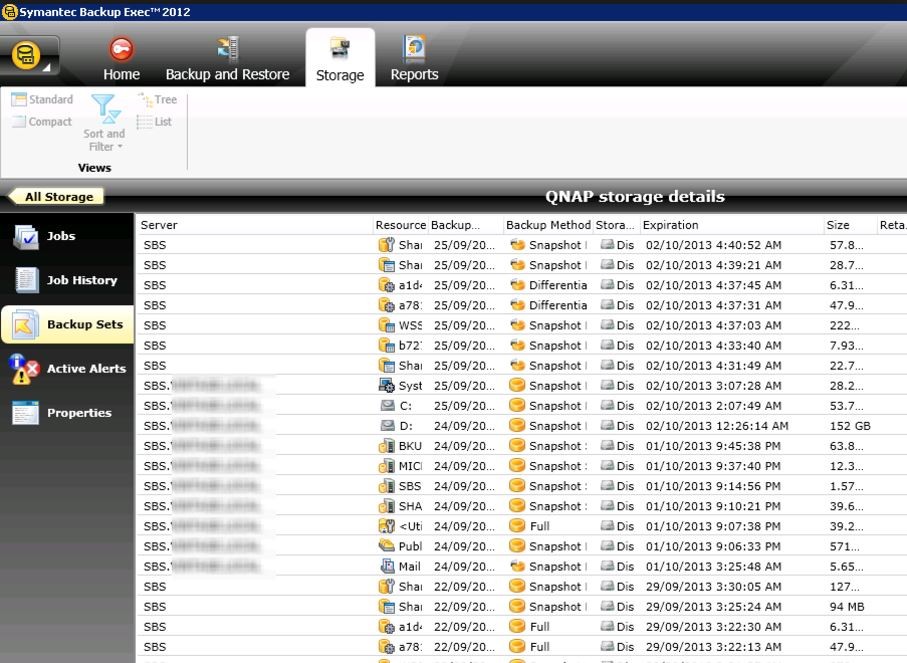
Task: Open Jobs in the left sidebar
Action: pos(67,236)
